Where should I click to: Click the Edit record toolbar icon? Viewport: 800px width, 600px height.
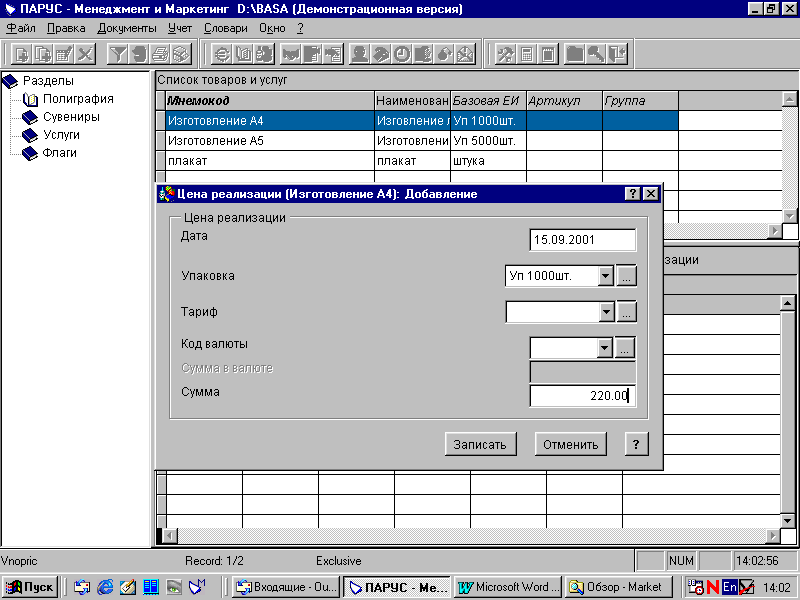(x=64, y=54)
